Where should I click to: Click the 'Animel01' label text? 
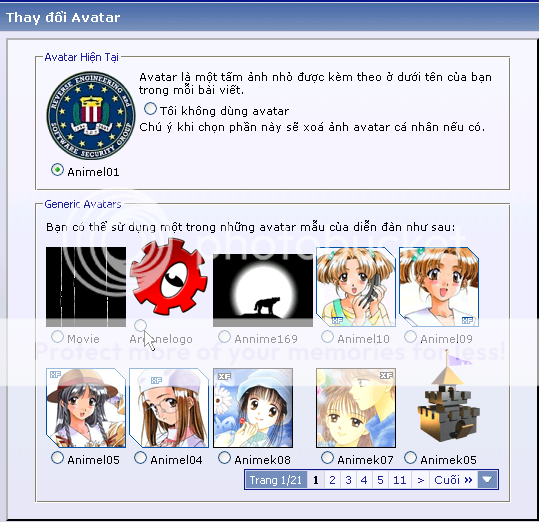(93, 172)
